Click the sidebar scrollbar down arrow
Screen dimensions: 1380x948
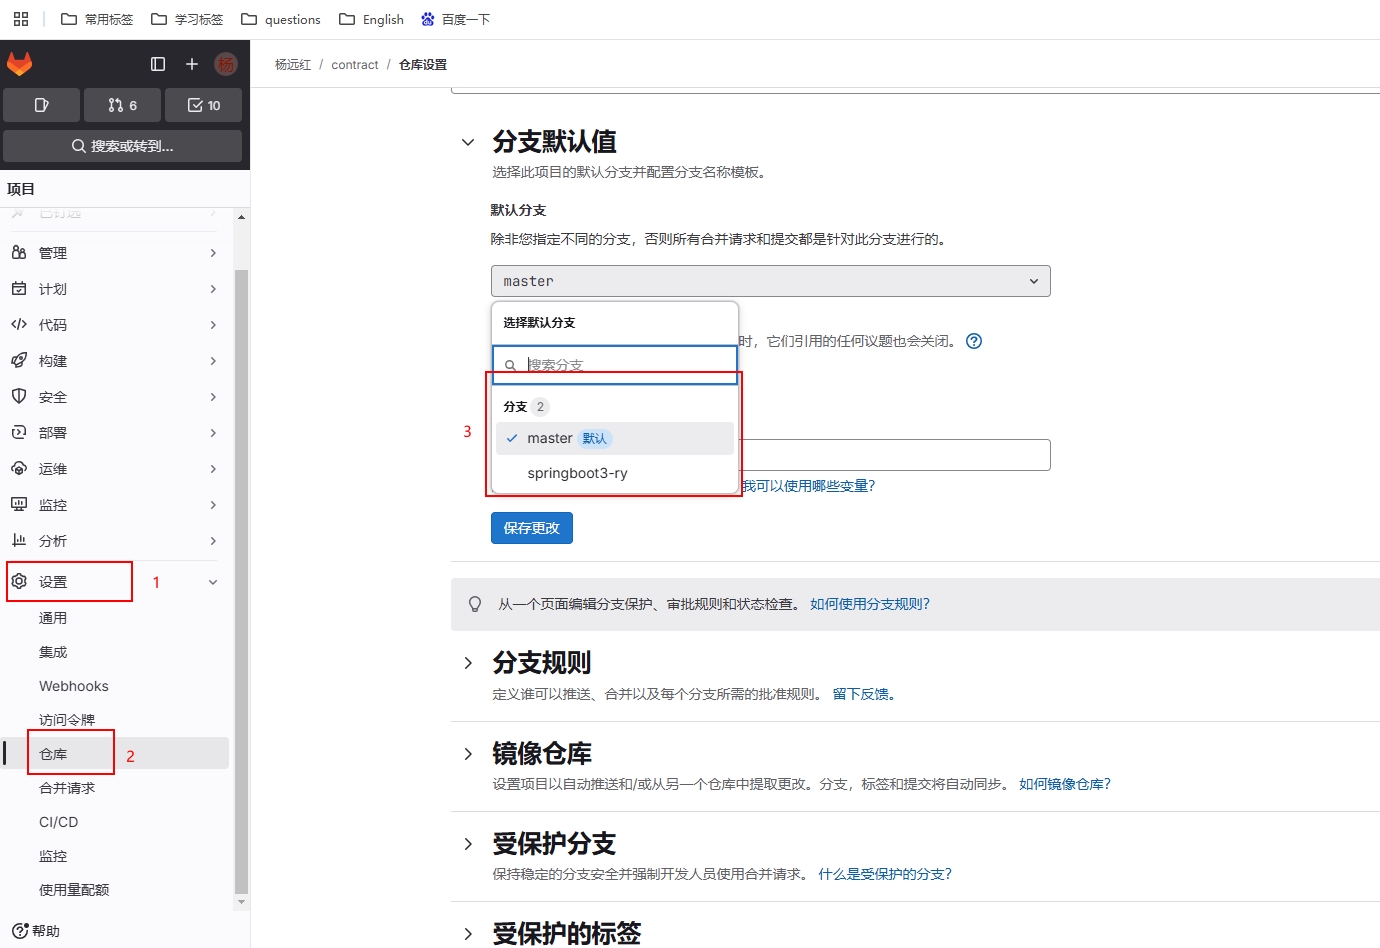(241, 902)
